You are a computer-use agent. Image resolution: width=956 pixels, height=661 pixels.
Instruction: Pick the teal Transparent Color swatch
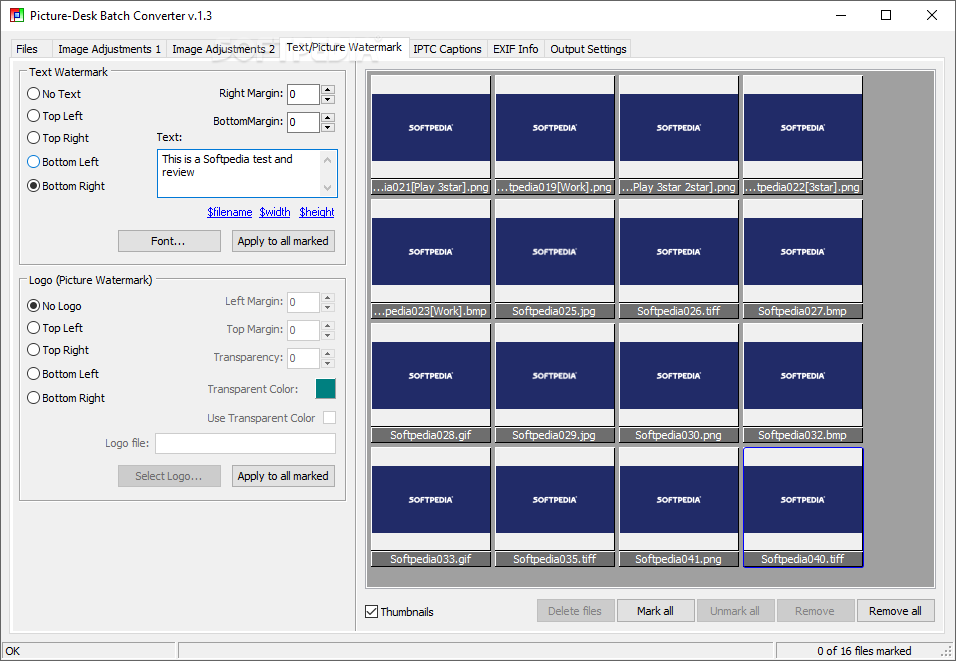tap(326, 388)
